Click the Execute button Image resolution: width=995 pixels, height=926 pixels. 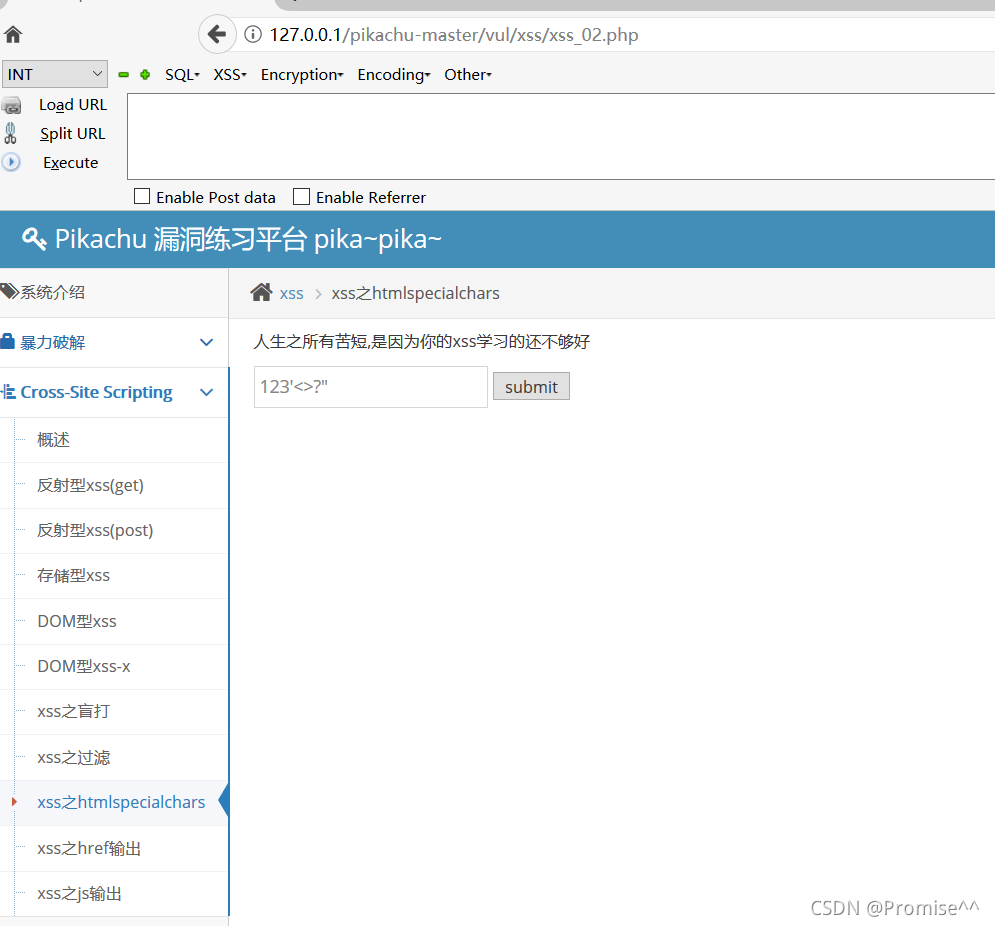click(x=70, y=163)
